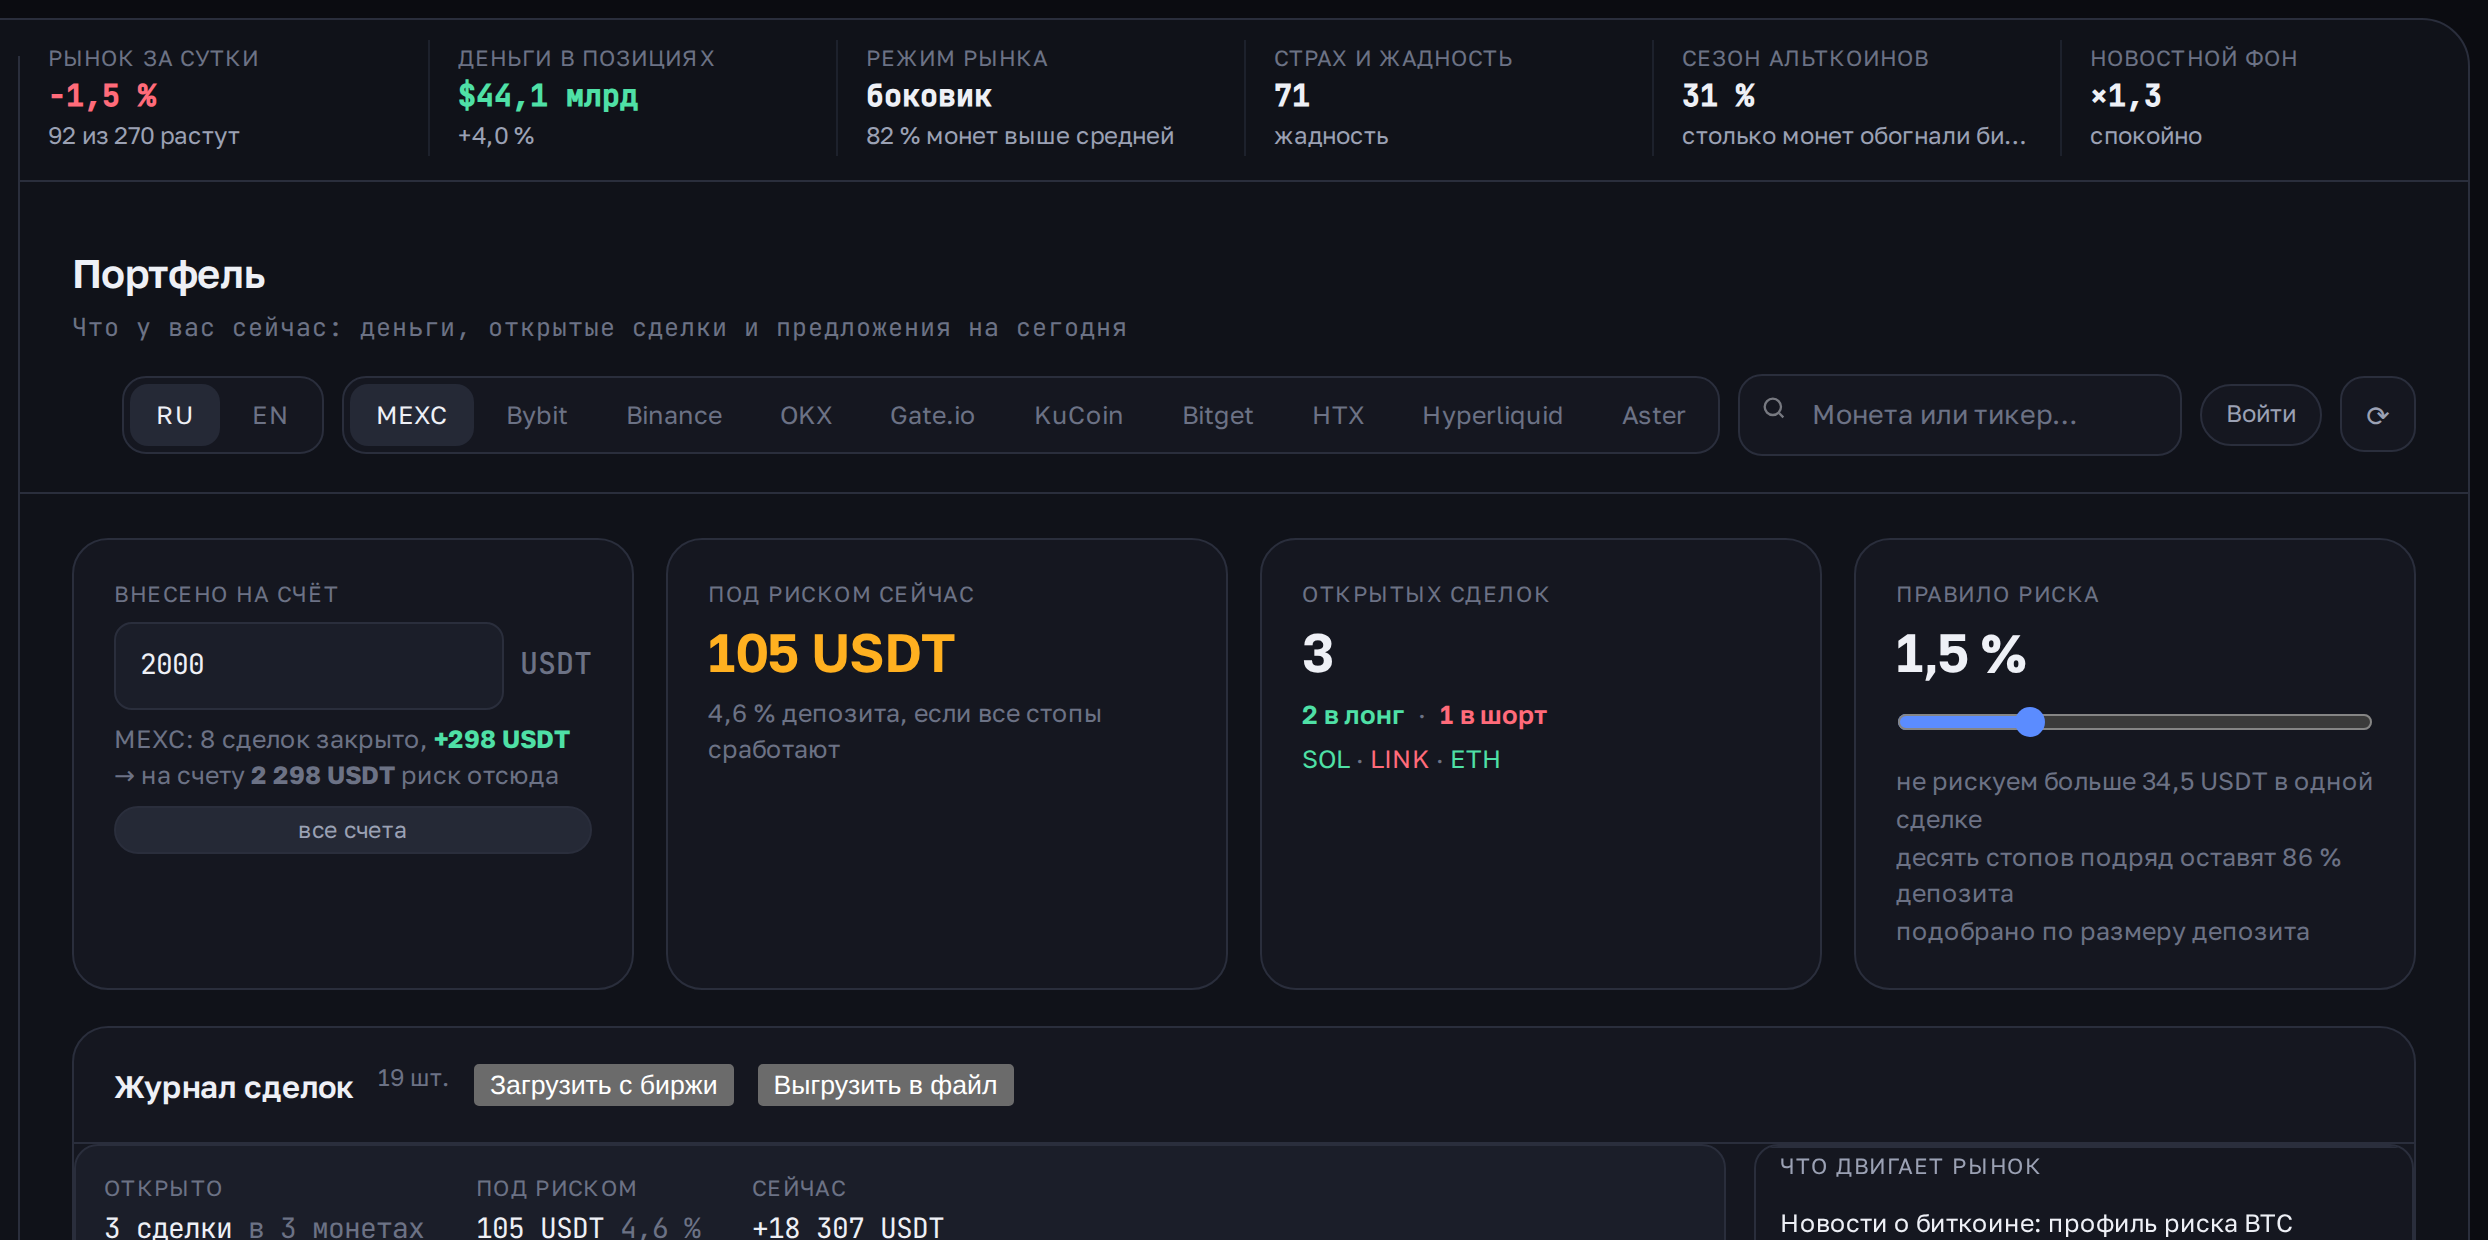This screenshot has height=1240, width=2488.
Task: Click the 'Журнал сделок' heading
Action: coord(234,1087)
